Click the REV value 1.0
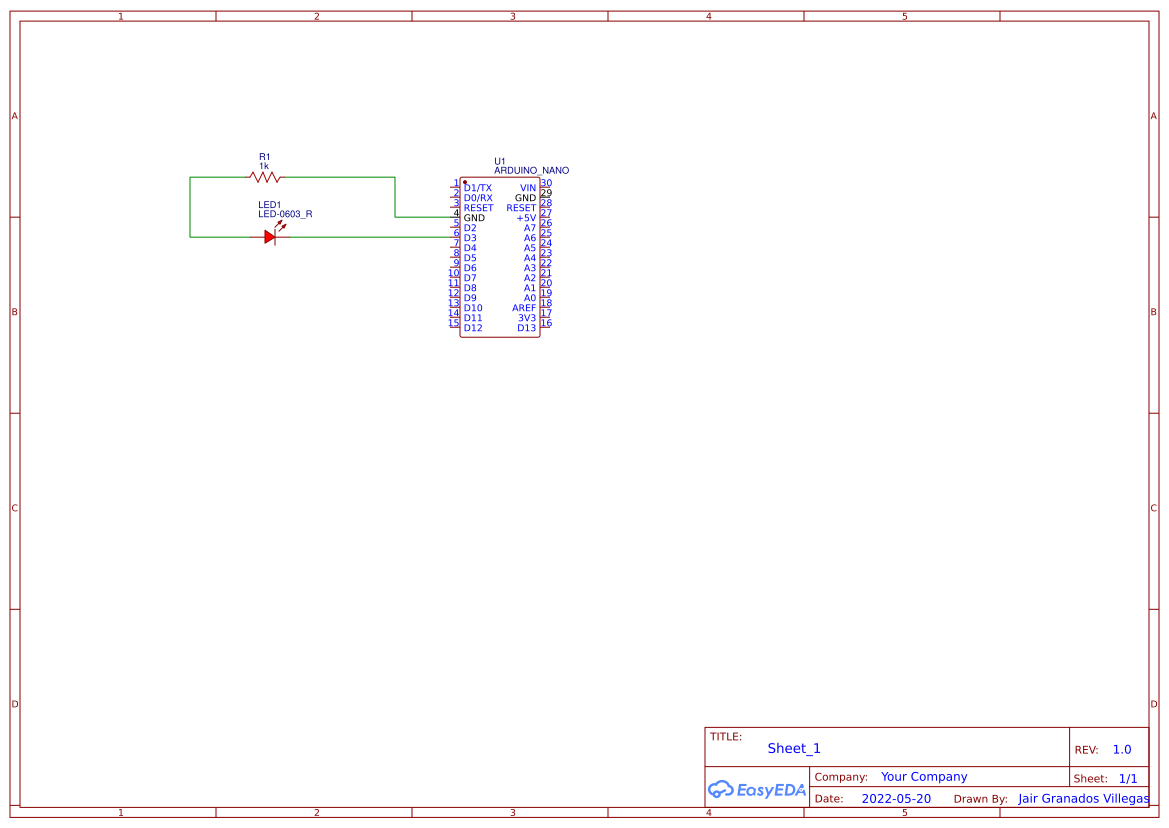The image size is (1169, 828). [1122, 750]
